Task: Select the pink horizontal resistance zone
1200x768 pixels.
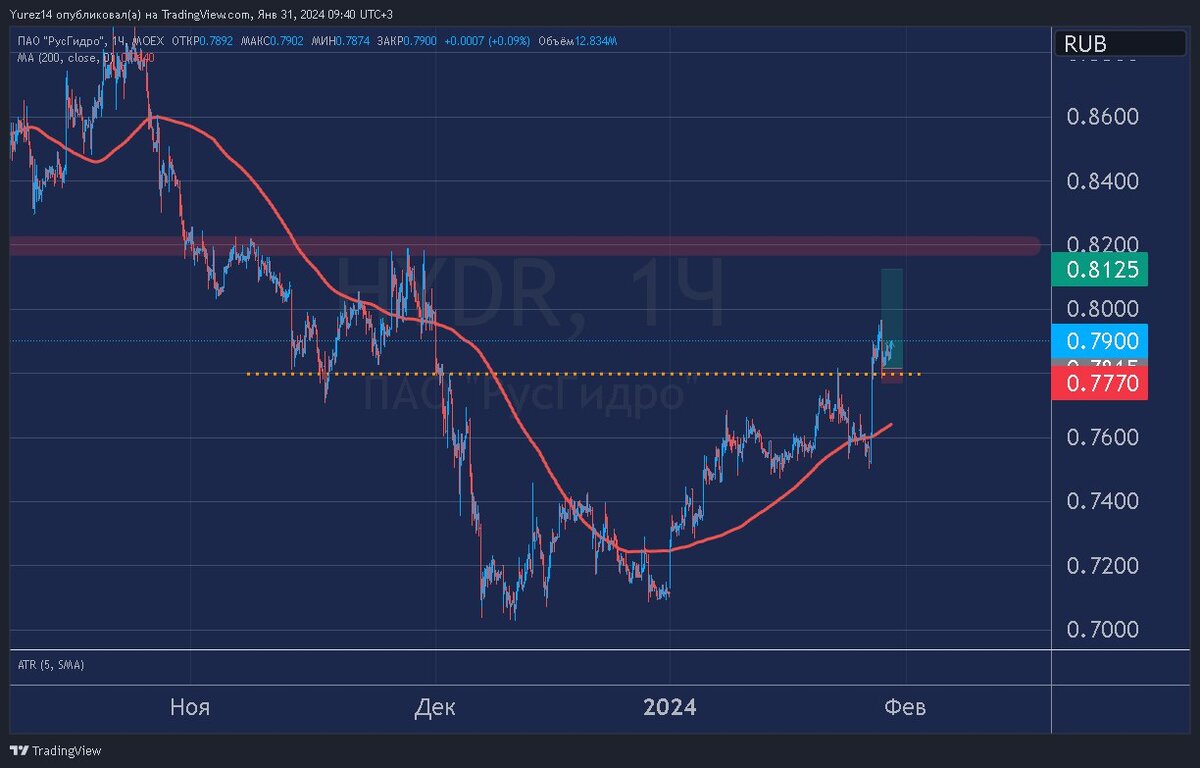Action: [525, 246]
